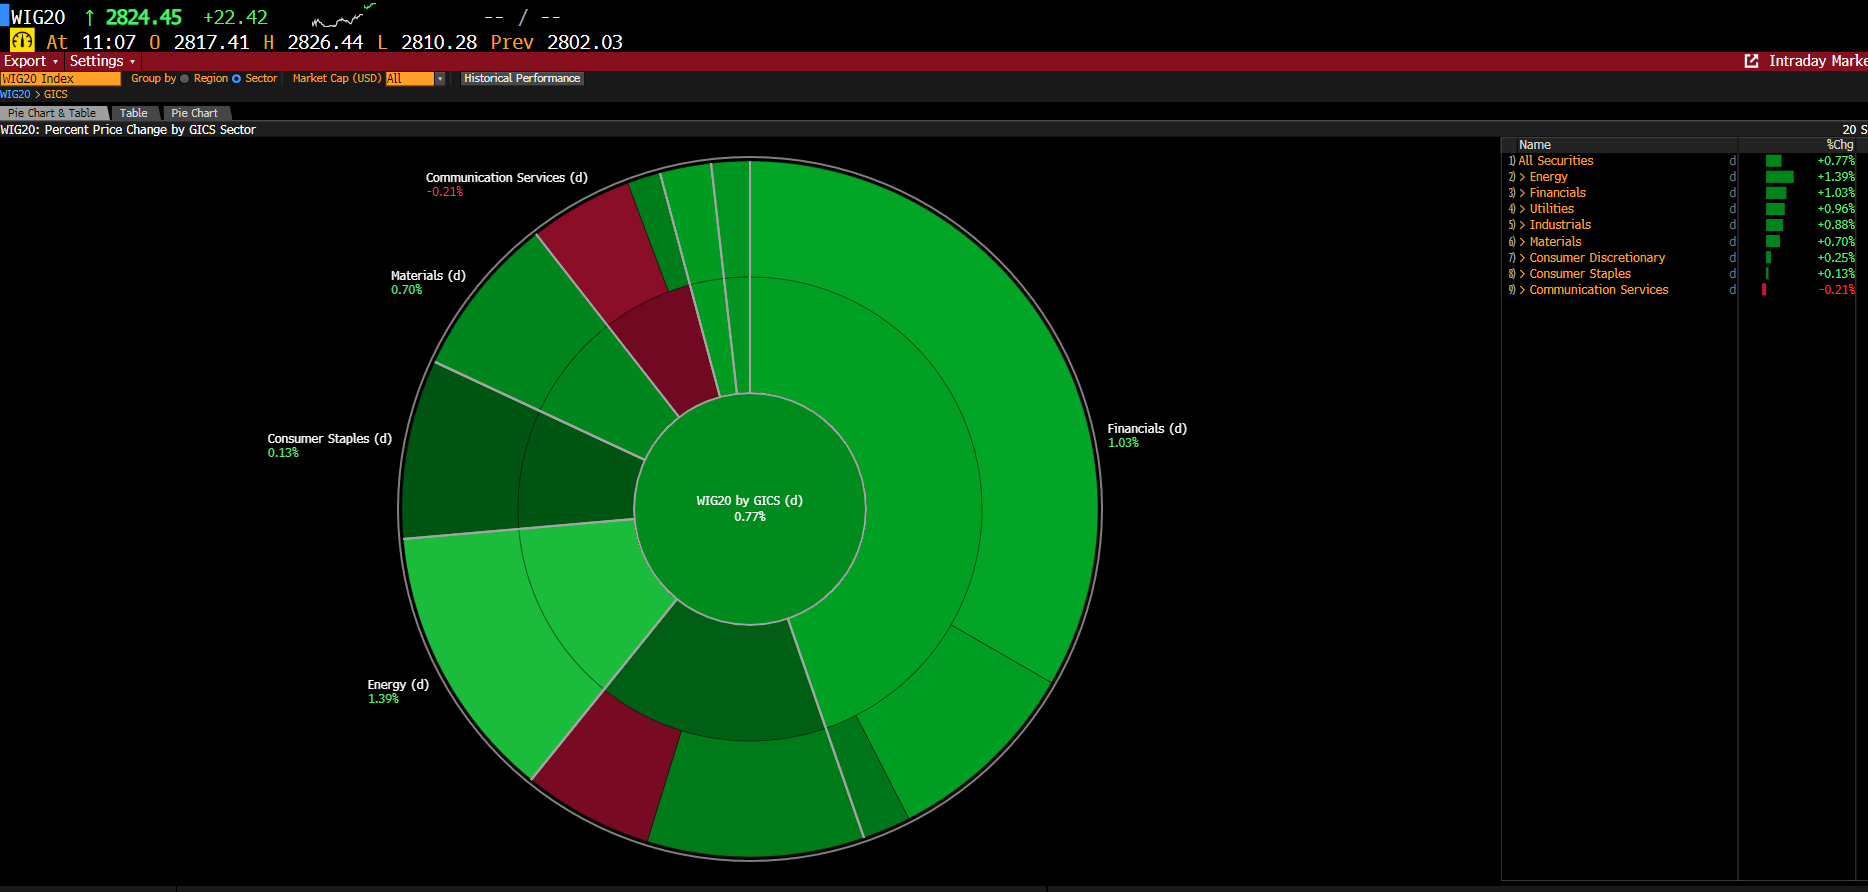This screenshot has width=1868, height=892.
Task: Select the All Securities table row
Action: (1680, 161)
